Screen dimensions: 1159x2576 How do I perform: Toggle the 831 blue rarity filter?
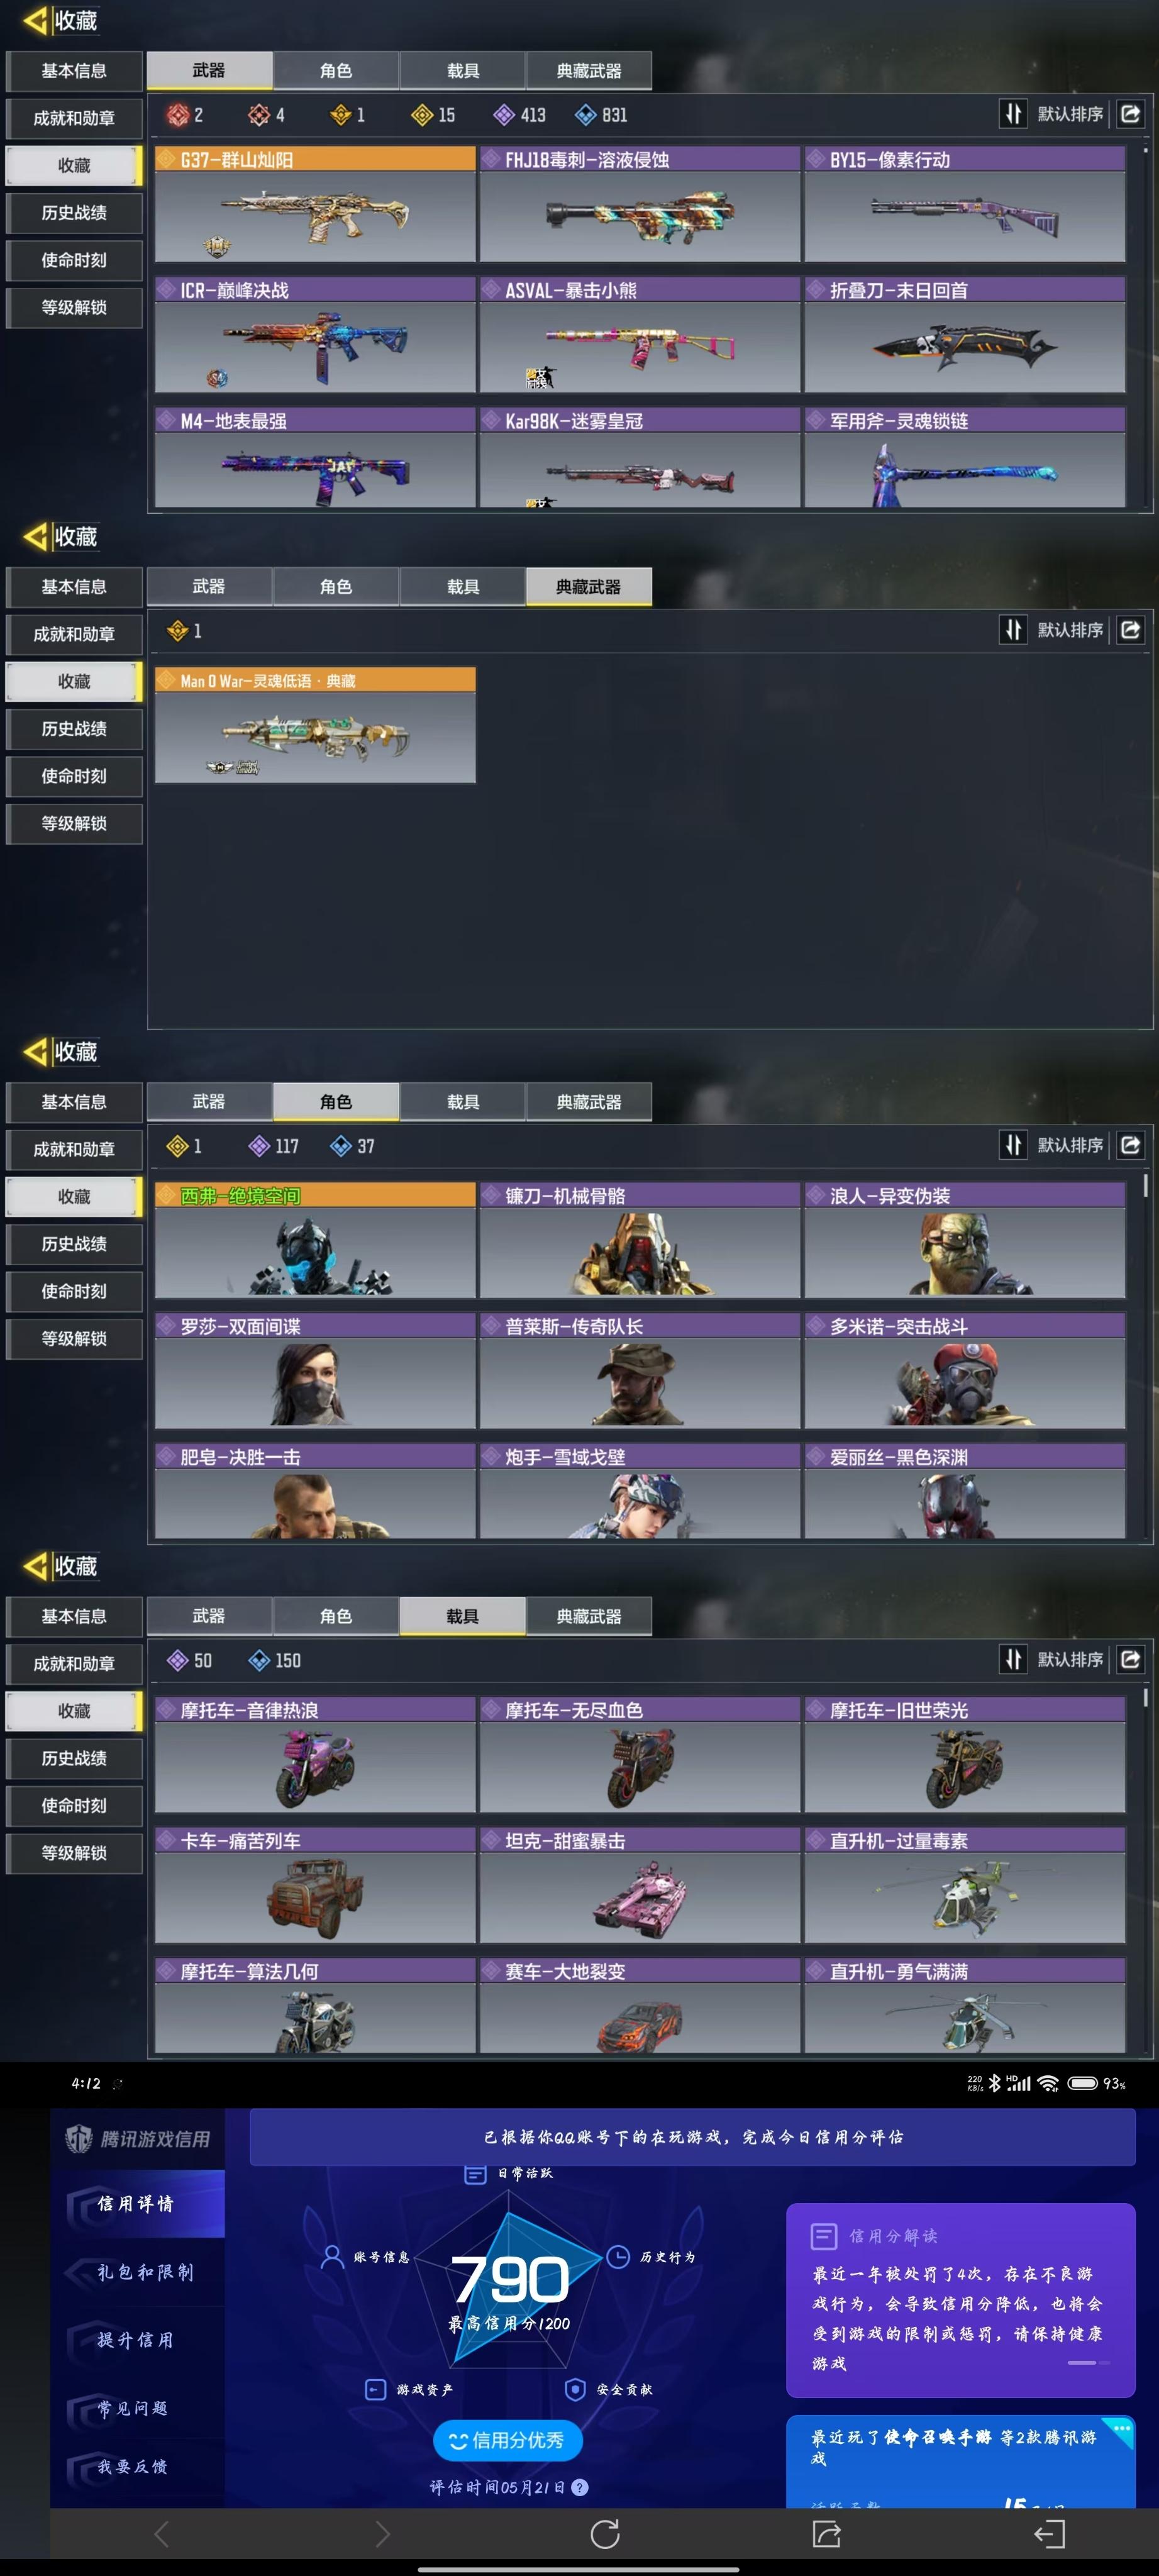(601, 115)
